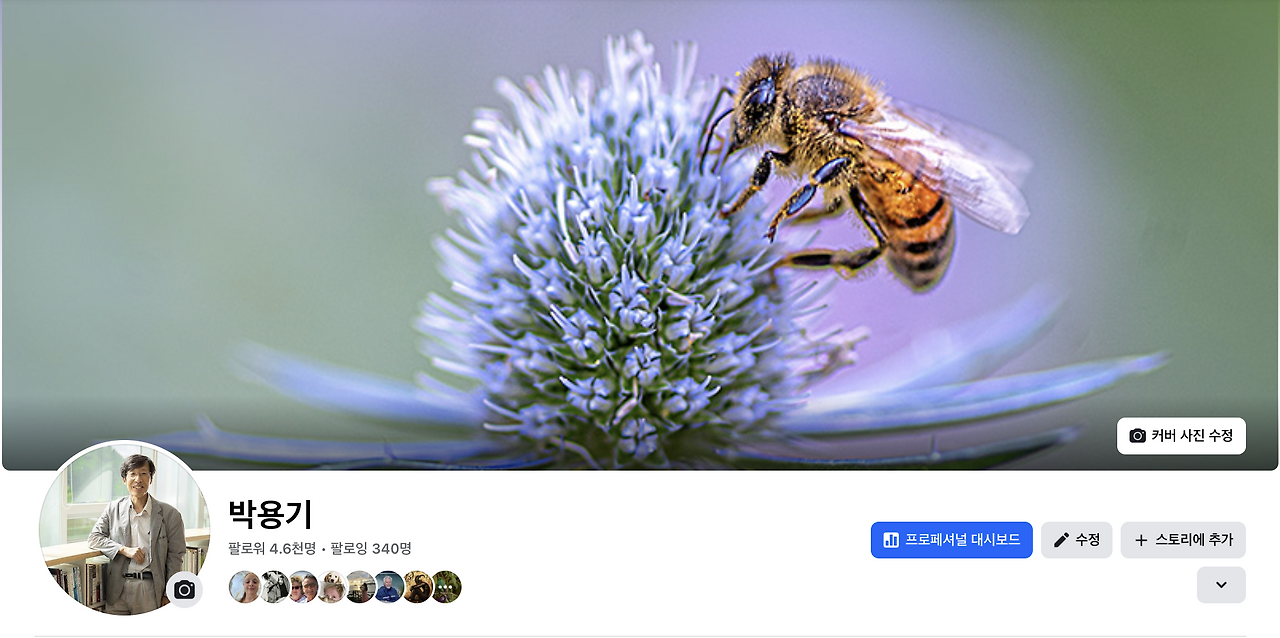Click the profile name 박용기
Viewport: 1280px width, 638px height.
pos(270,514)
